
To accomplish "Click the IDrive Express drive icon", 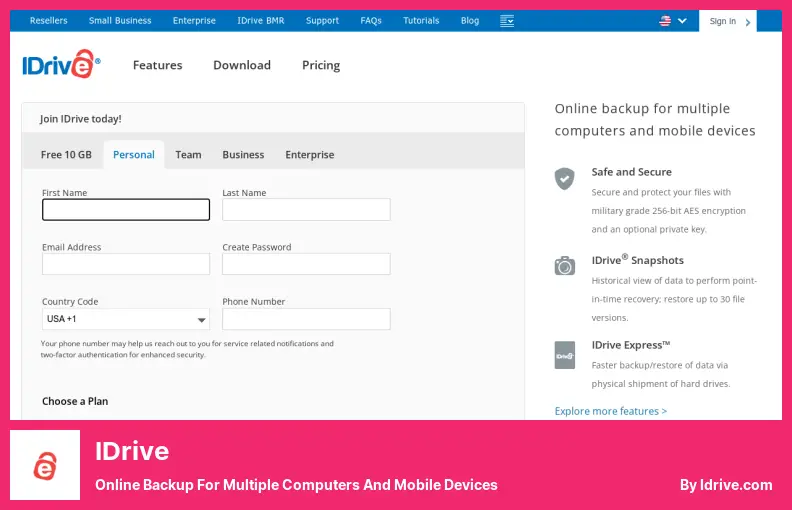I will pyautogui.click(x=565, y=355).
